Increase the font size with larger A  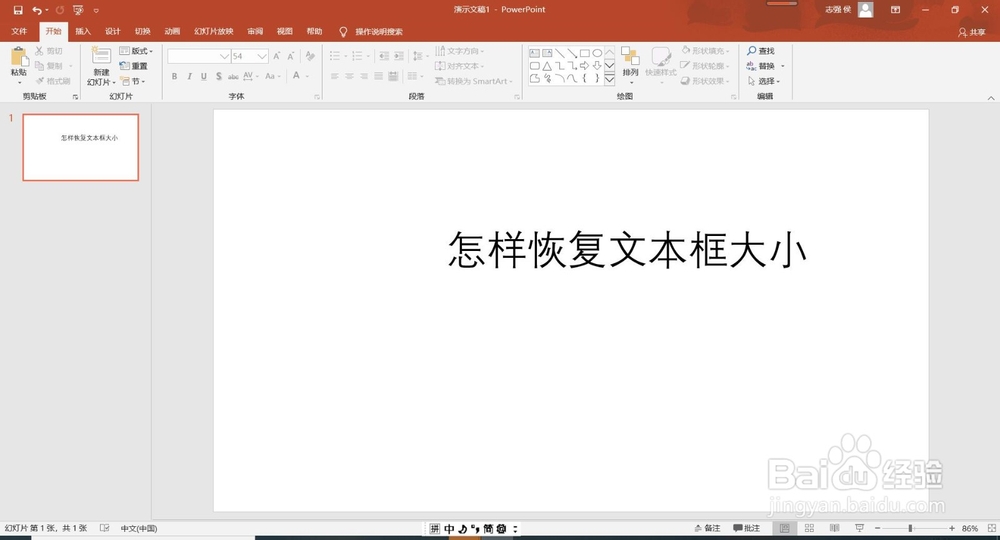click(x=277, y=56)
